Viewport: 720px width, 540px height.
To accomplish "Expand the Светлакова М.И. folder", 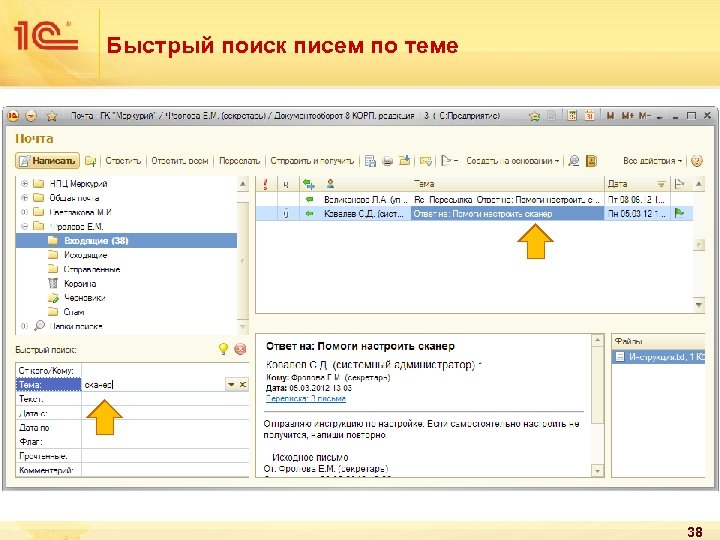I will pyautogui.click(x=25, y=212).
